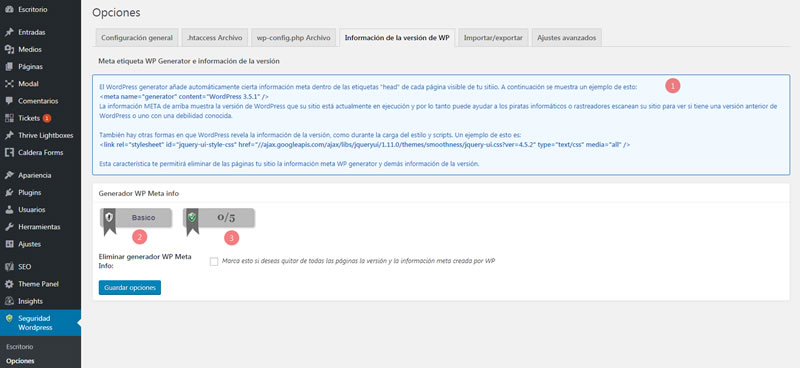Open the Entradas menu item
This screenshot has height=368, width=800.
40,32
